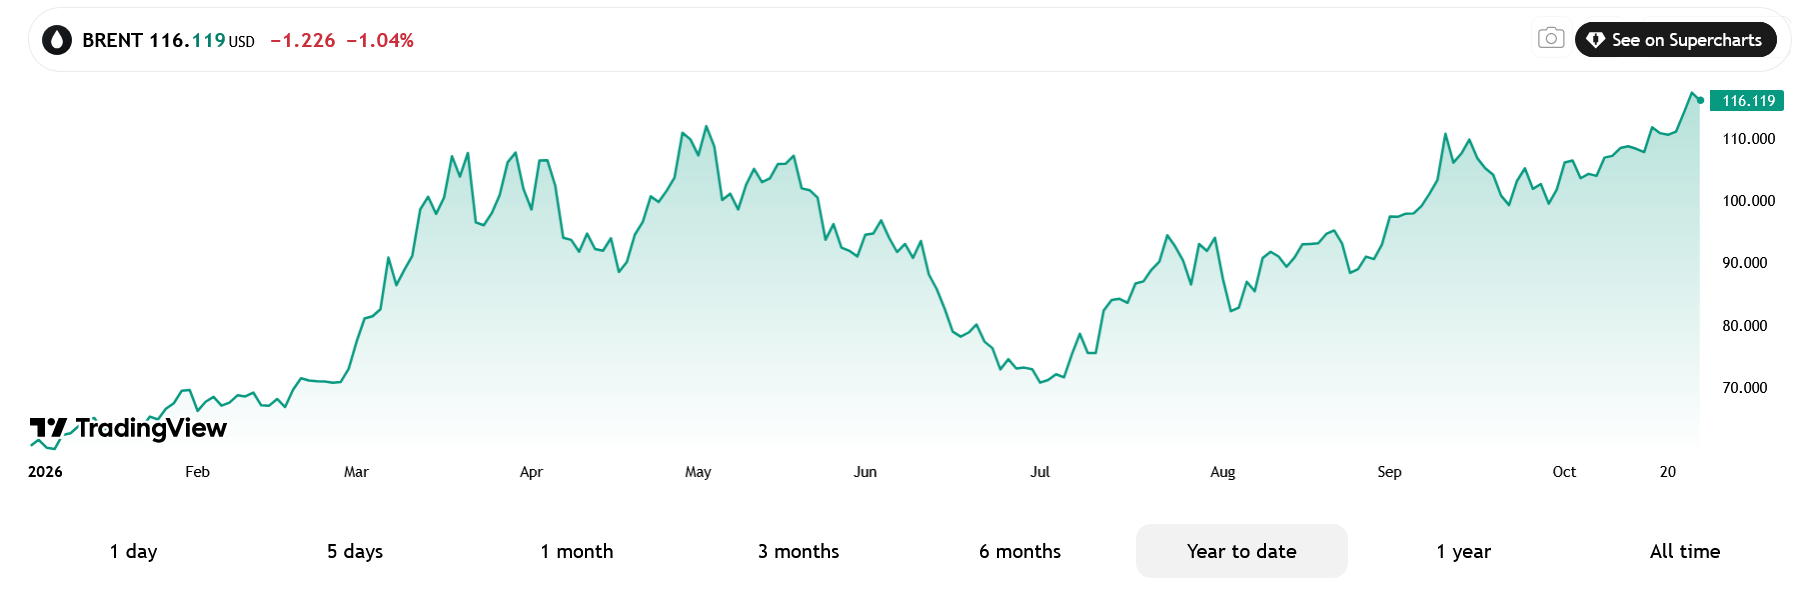Select the 1 day range
Screen dimensions: 1800x600
pyautogui.click(x=134, y=551)
